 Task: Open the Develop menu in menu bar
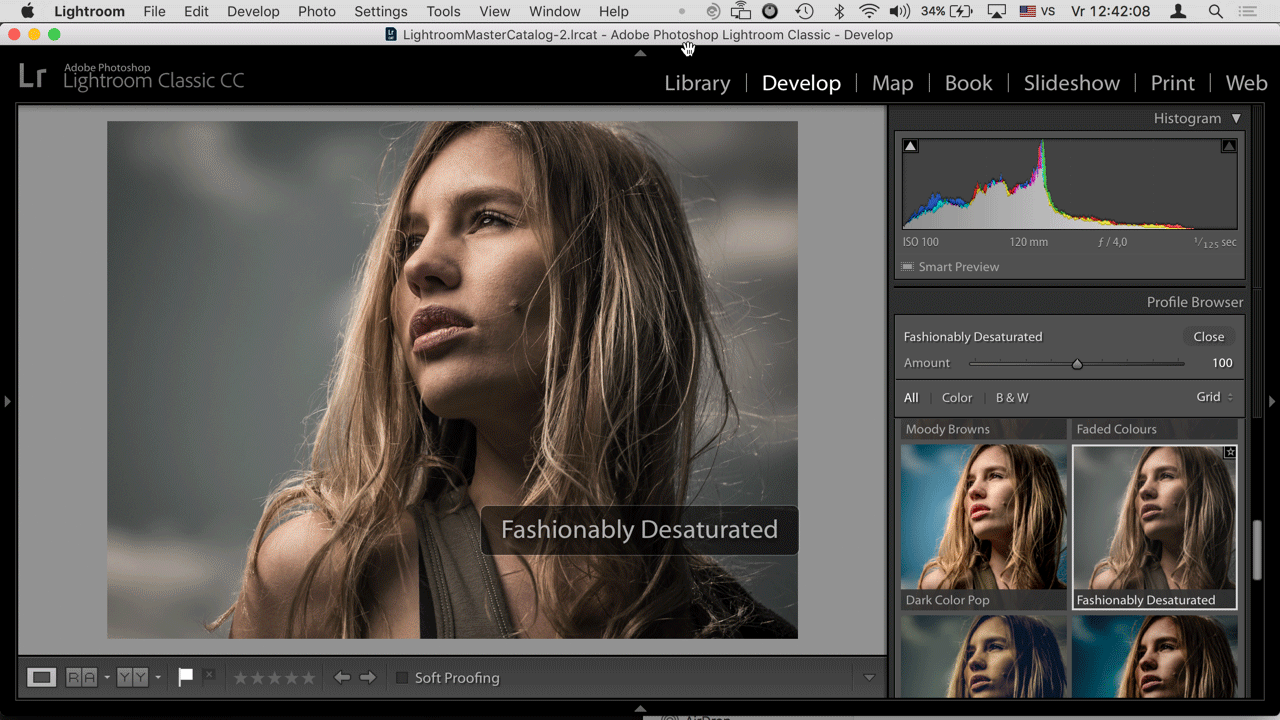(253, 11)
